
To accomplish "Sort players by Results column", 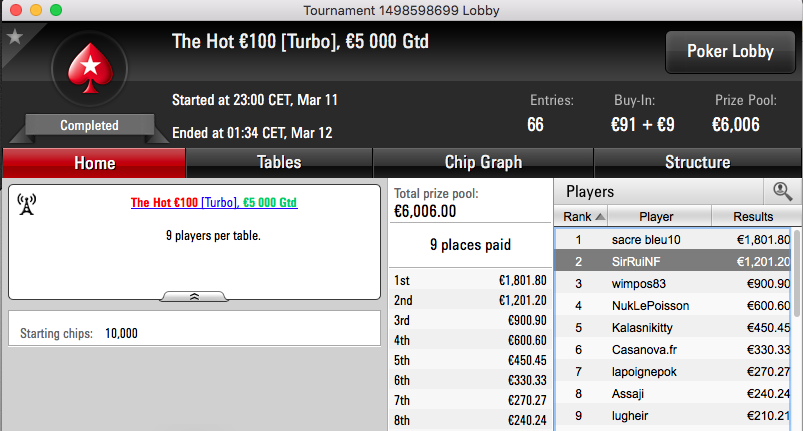I will pyautogui.click(x=755, y=217).
